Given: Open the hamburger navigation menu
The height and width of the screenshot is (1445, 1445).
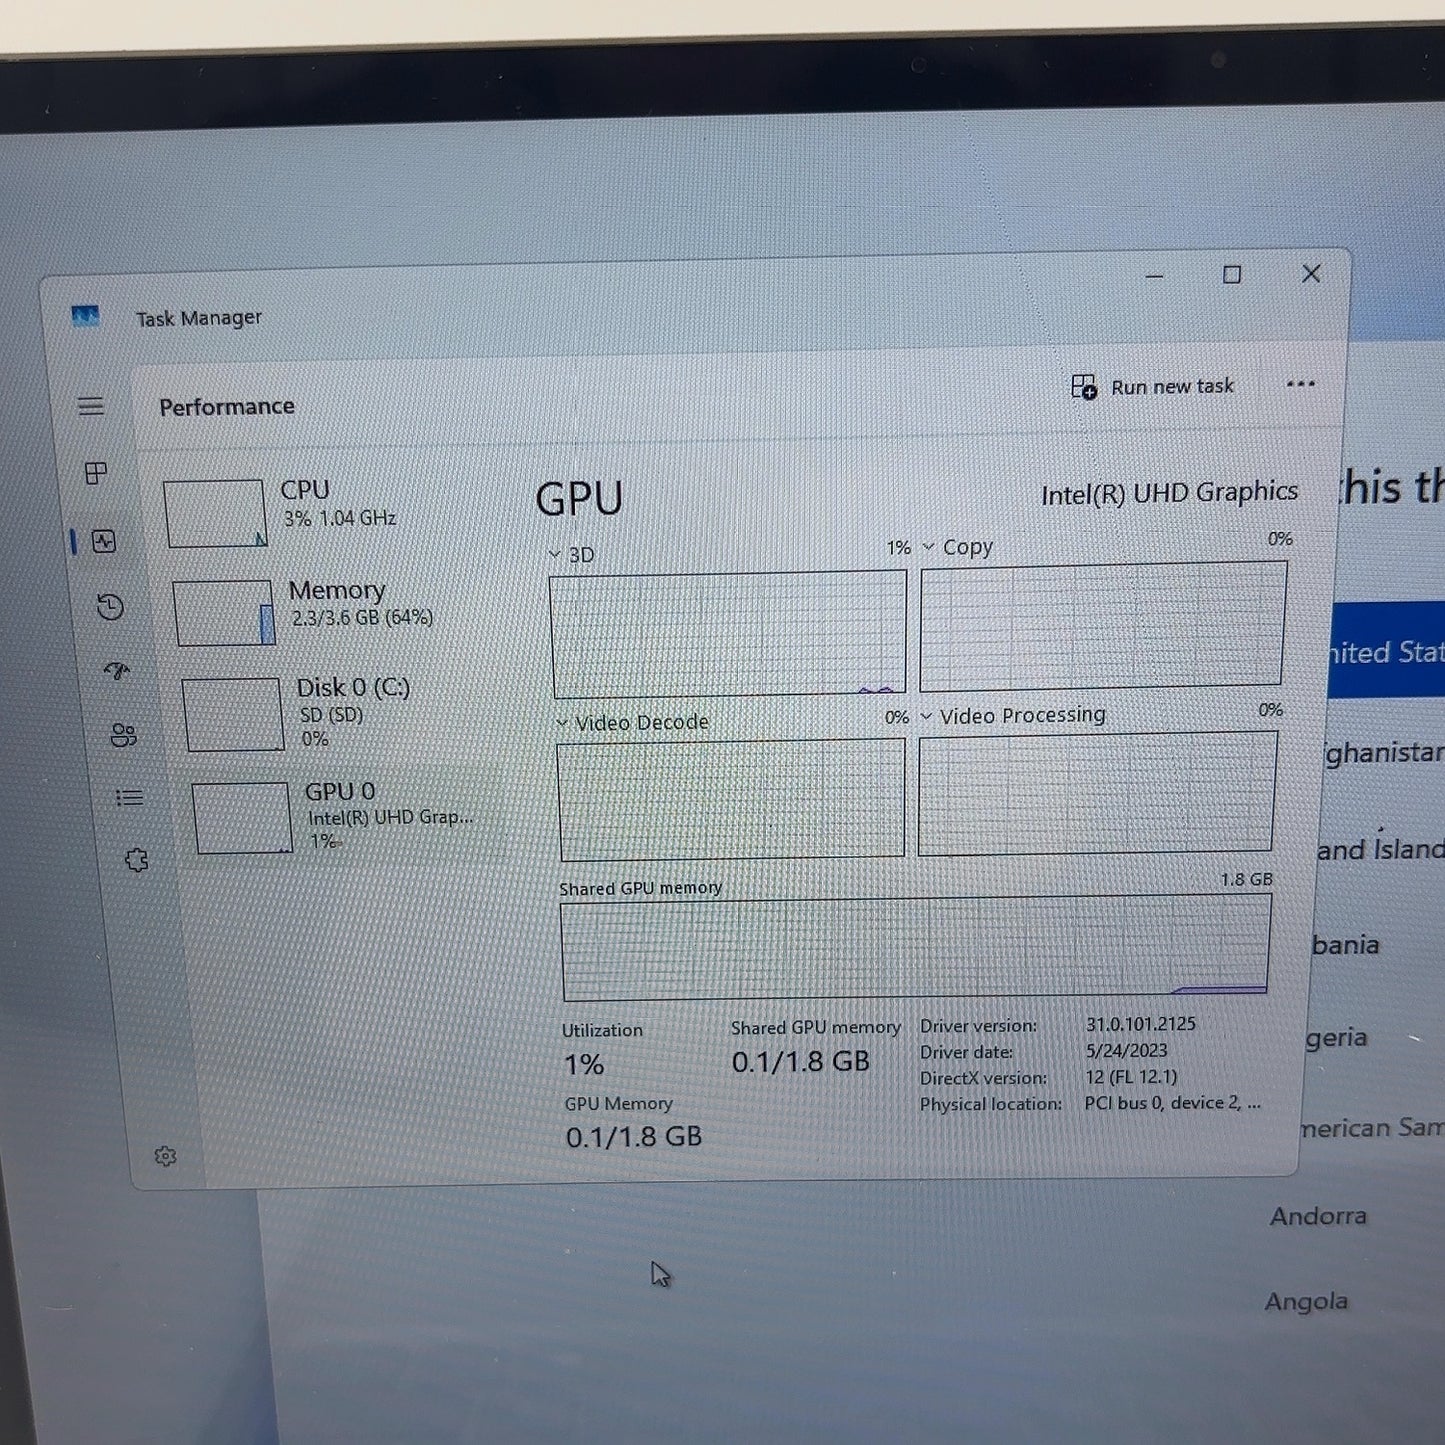Looking at the screenshot, I should click(x=91, y=406).
